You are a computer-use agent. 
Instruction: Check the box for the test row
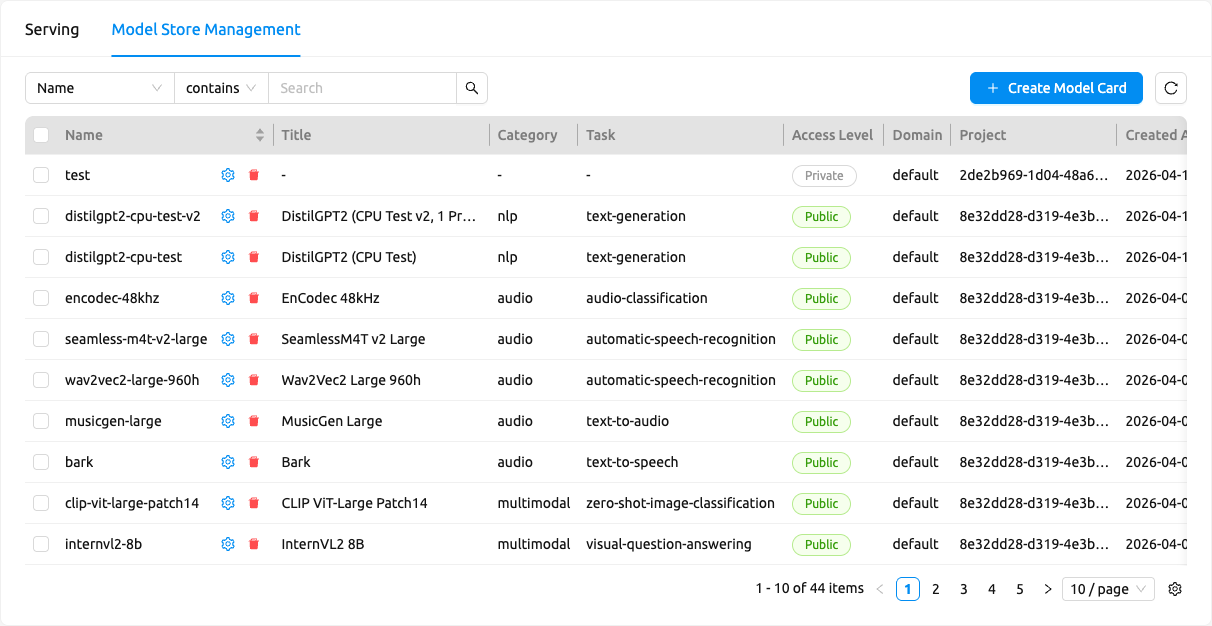pyautogui.click(x=41, y=175)
